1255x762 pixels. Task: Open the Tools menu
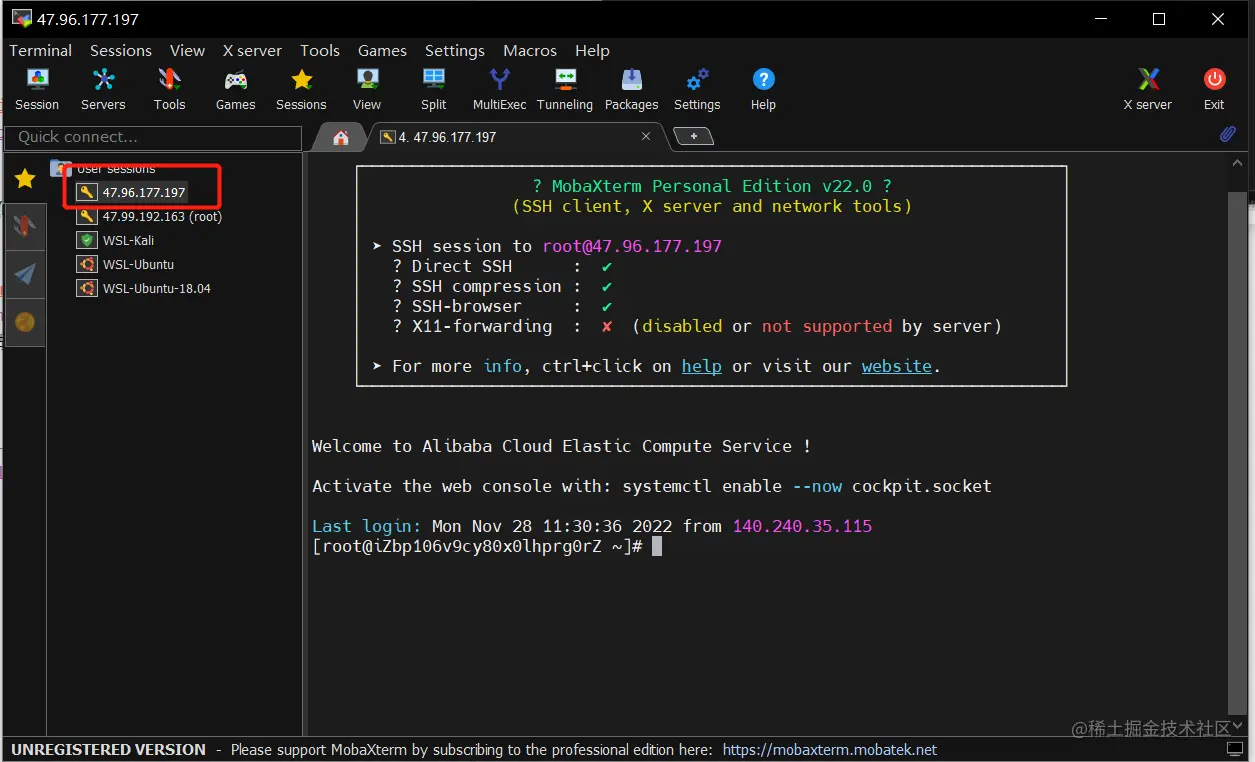click(x=320, y=50)
